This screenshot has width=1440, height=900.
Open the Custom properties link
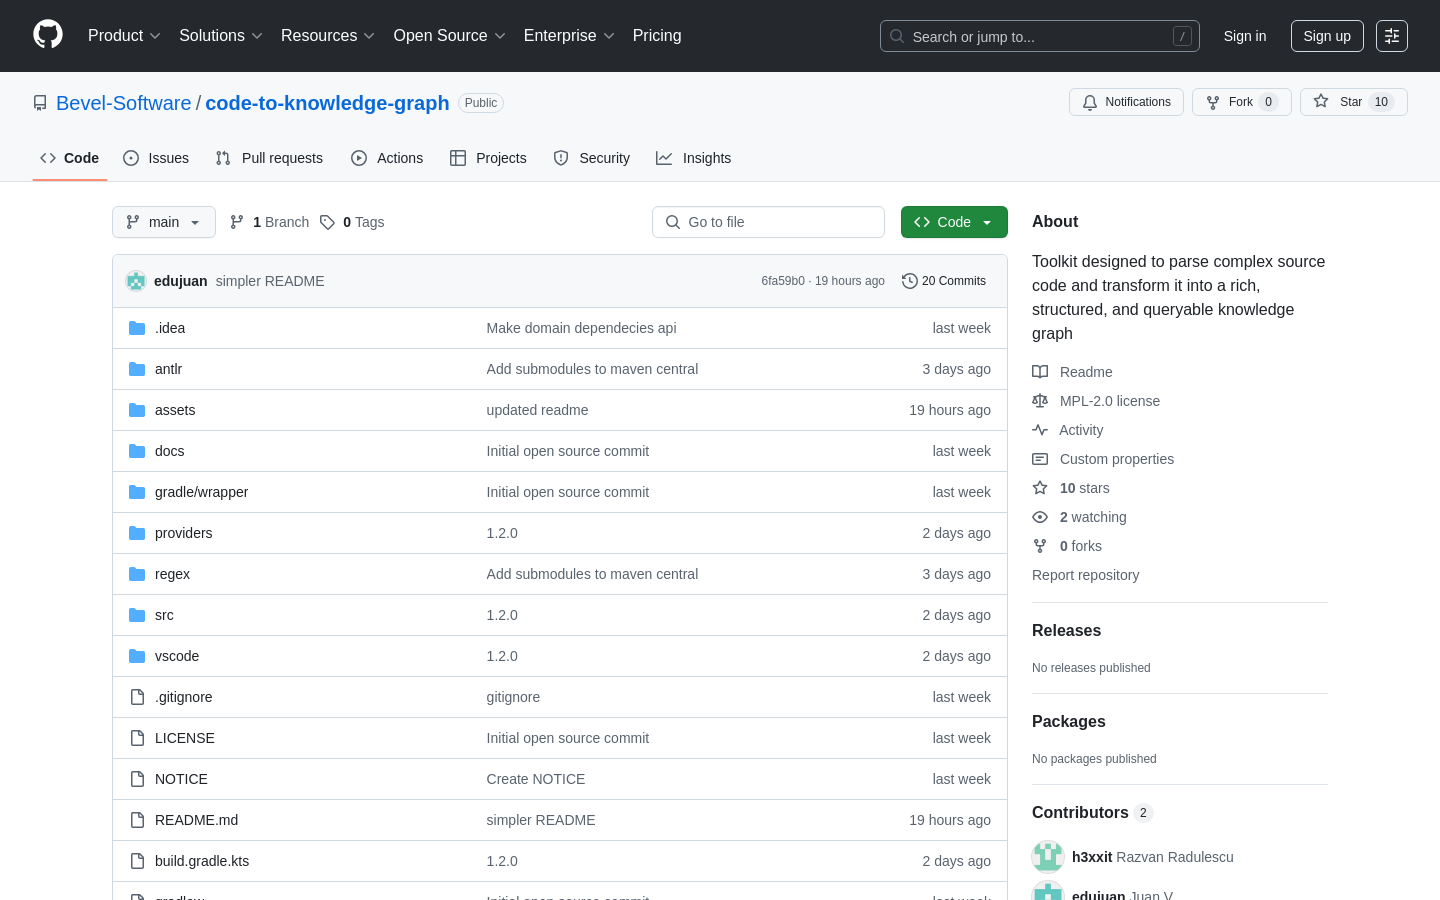pos(1117,459)
